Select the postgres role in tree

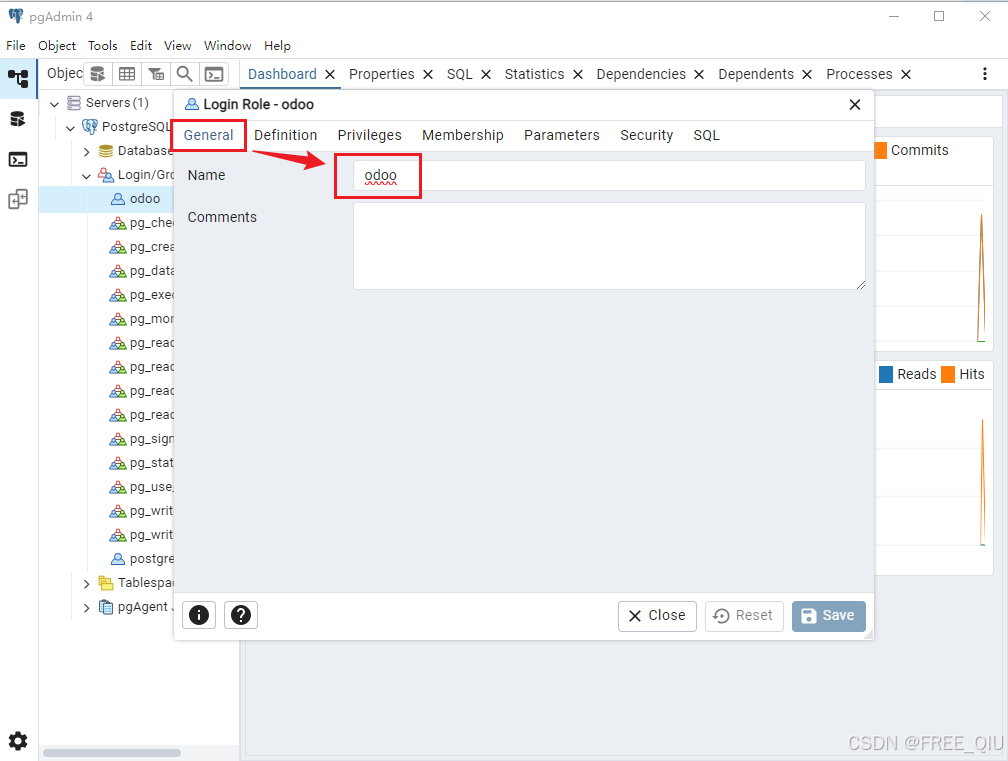coord(143,559)
